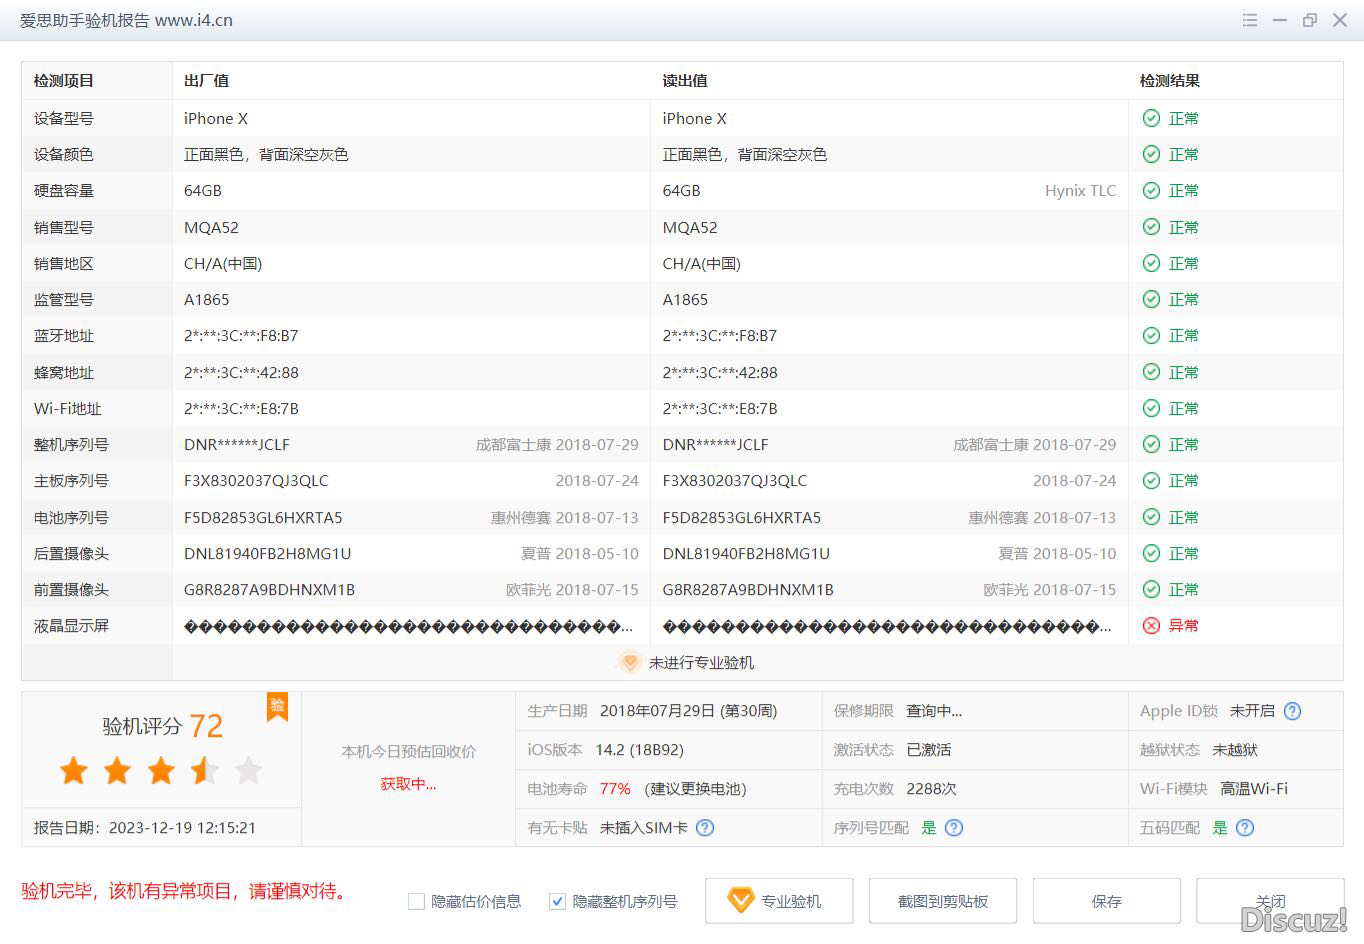Click the 本机今日预估回收价 label
This screenshot has width=1364, height=944.
coord(408,751)
